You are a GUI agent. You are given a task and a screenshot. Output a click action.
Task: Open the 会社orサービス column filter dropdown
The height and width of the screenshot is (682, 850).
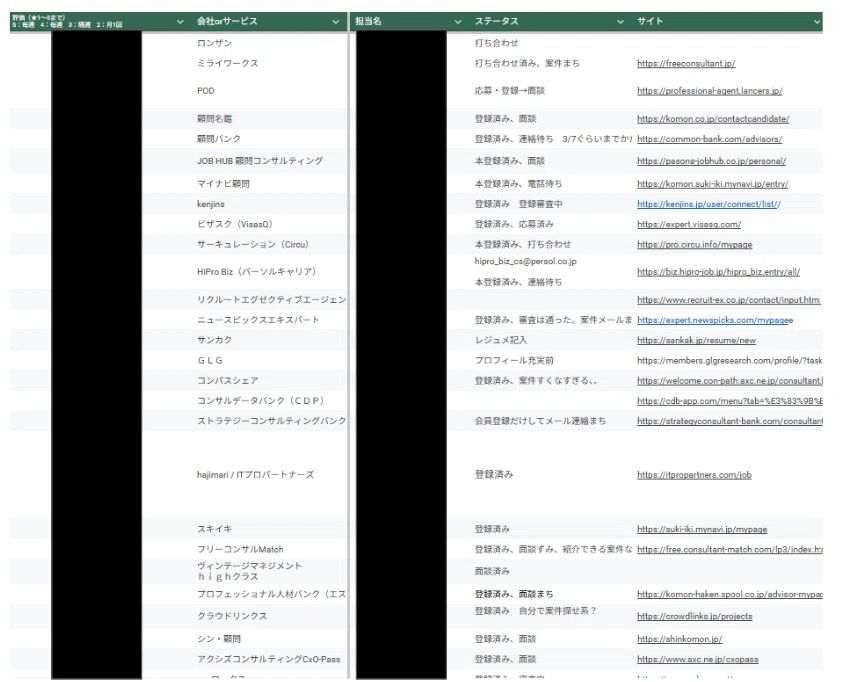click(336, 22)
